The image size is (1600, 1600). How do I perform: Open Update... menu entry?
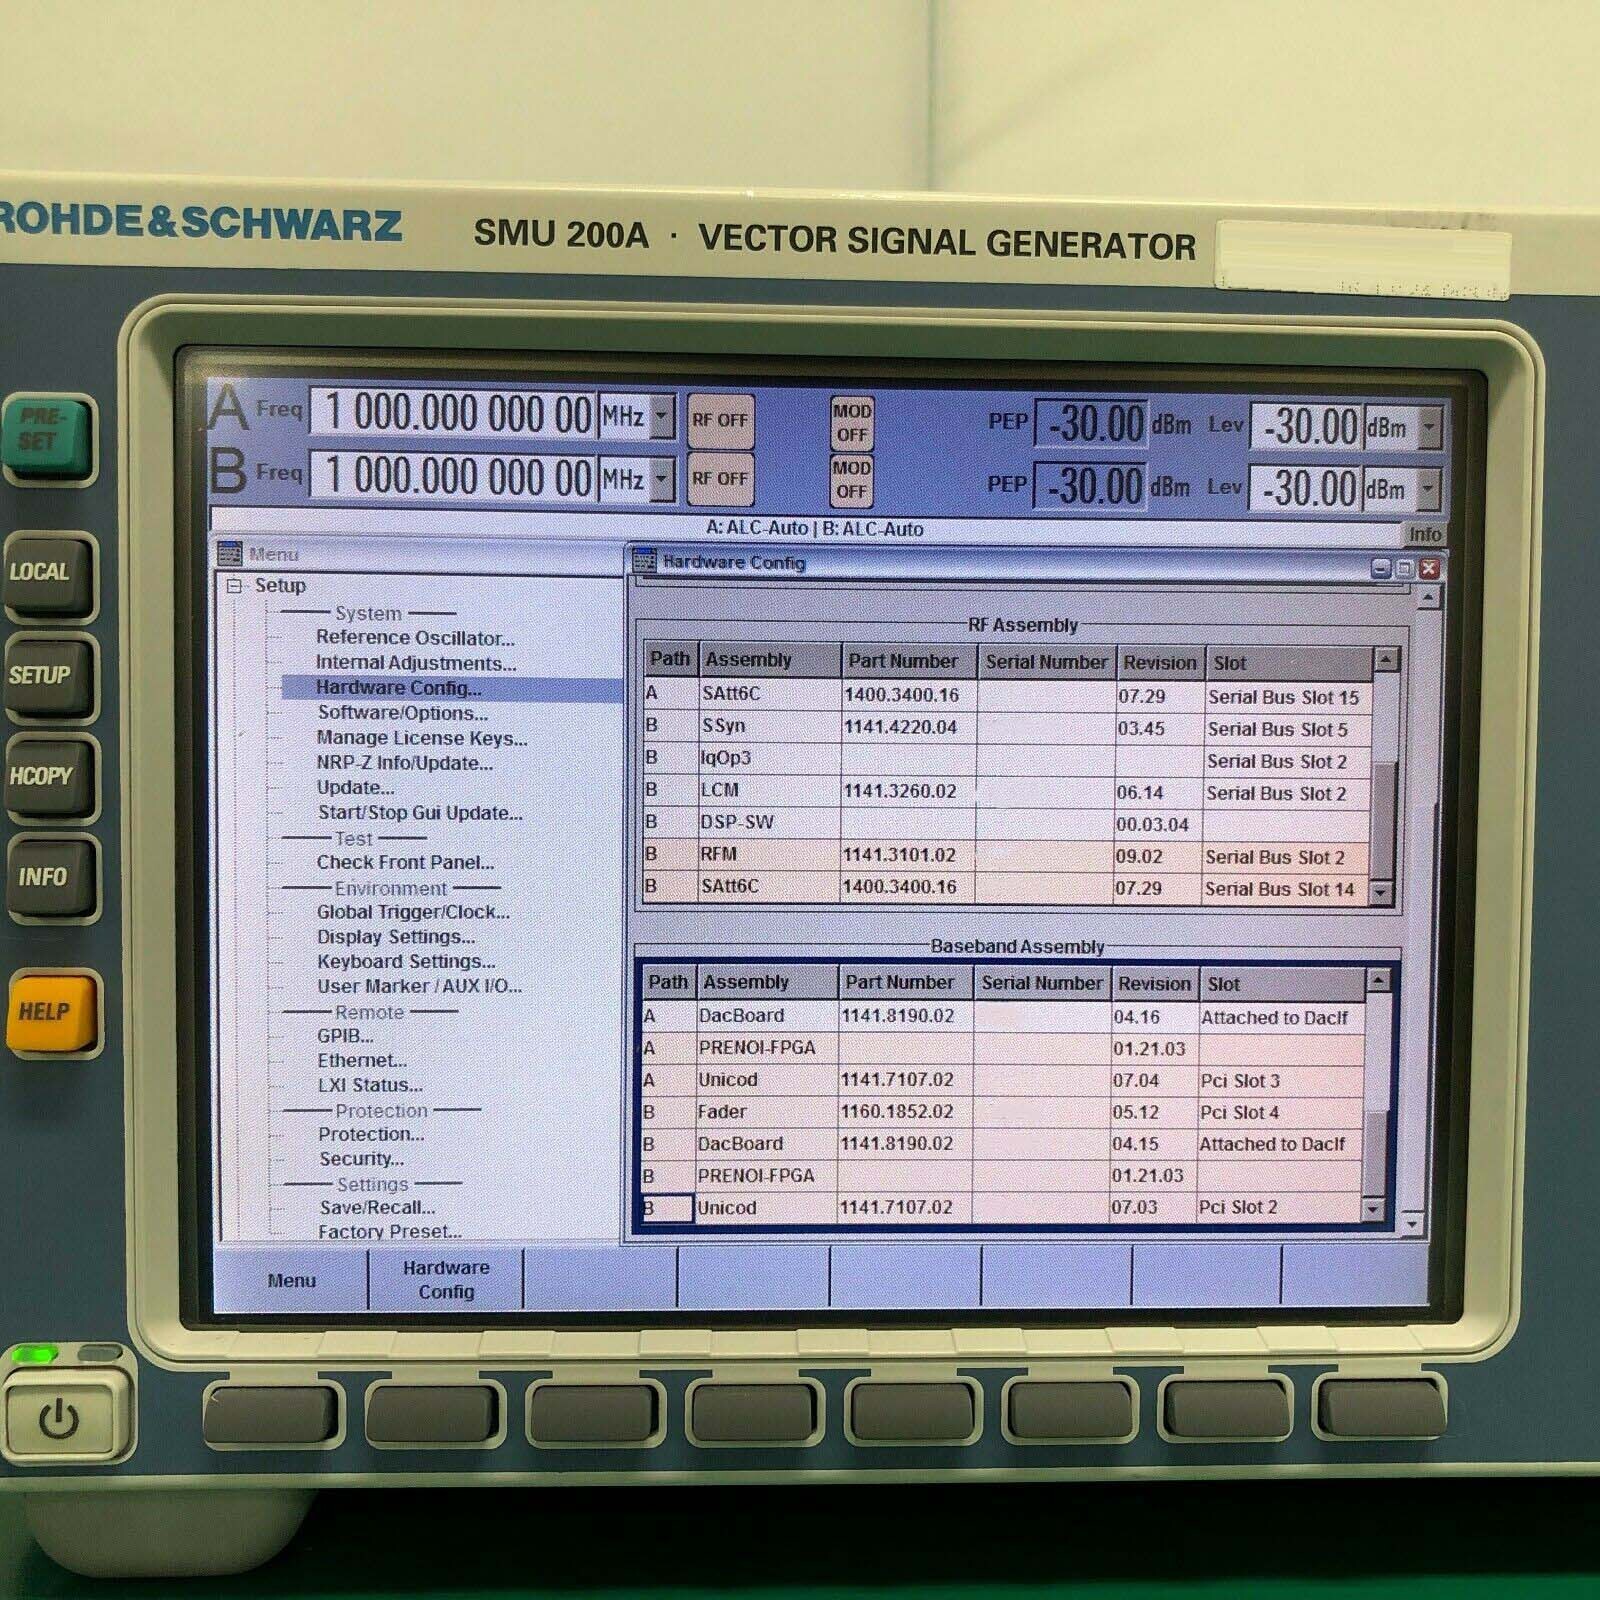click(355, 787)
